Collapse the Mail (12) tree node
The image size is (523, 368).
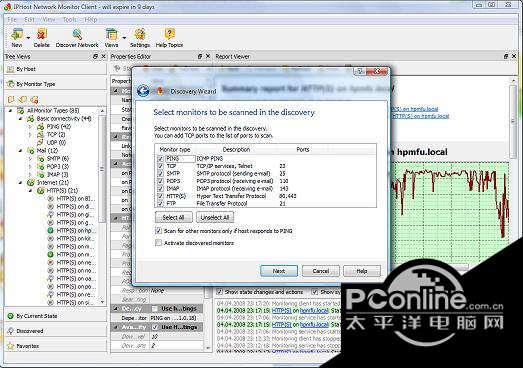point(20,151)
